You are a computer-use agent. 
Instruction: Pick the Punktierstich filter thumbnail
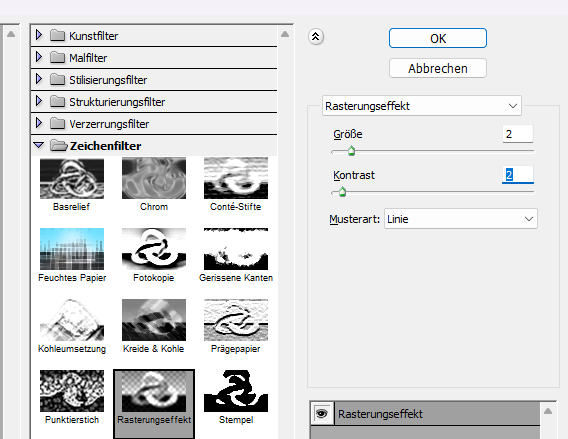pos(72,391)
